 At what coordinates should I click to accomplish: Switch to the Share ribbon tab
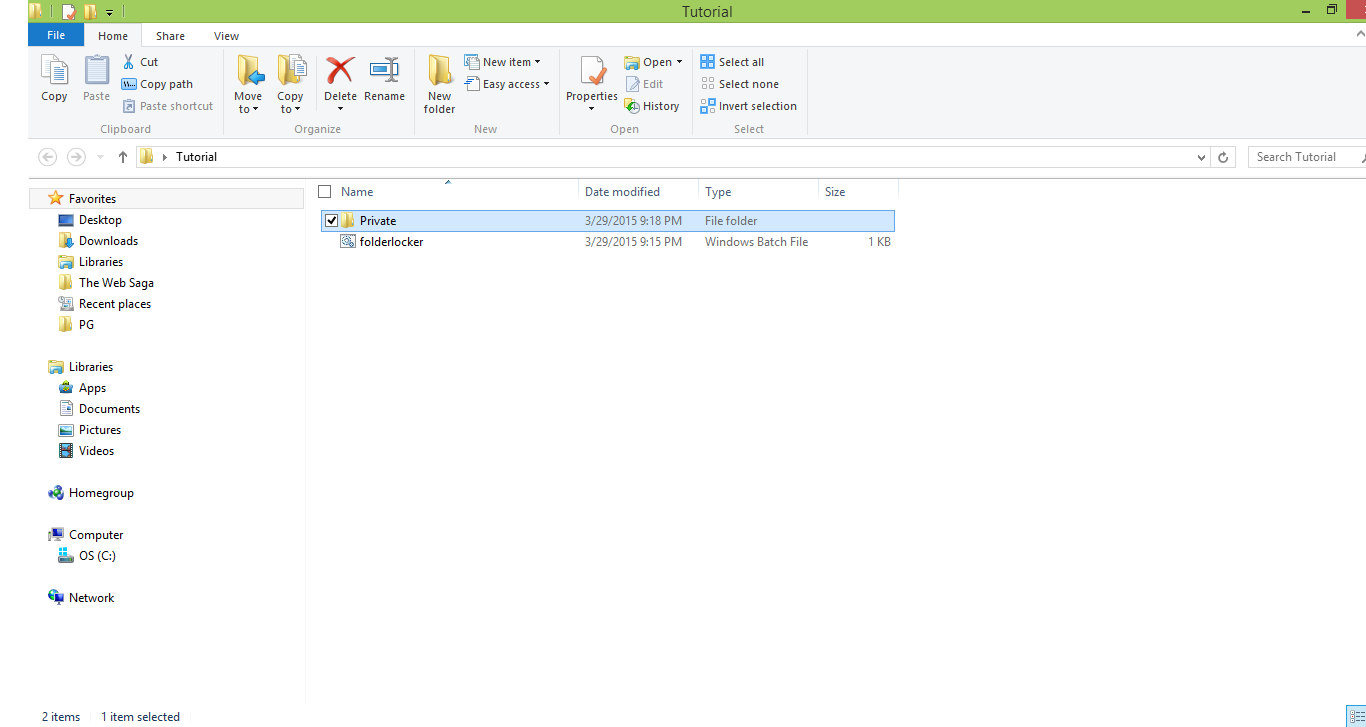pyautogui.click(x=170, y=35)
